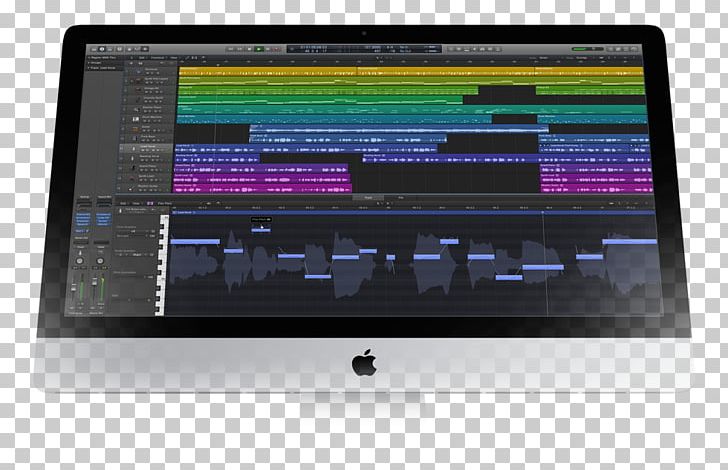Solo the top yellow Drummer track
The image size is (728, 470).
[152, 73]
